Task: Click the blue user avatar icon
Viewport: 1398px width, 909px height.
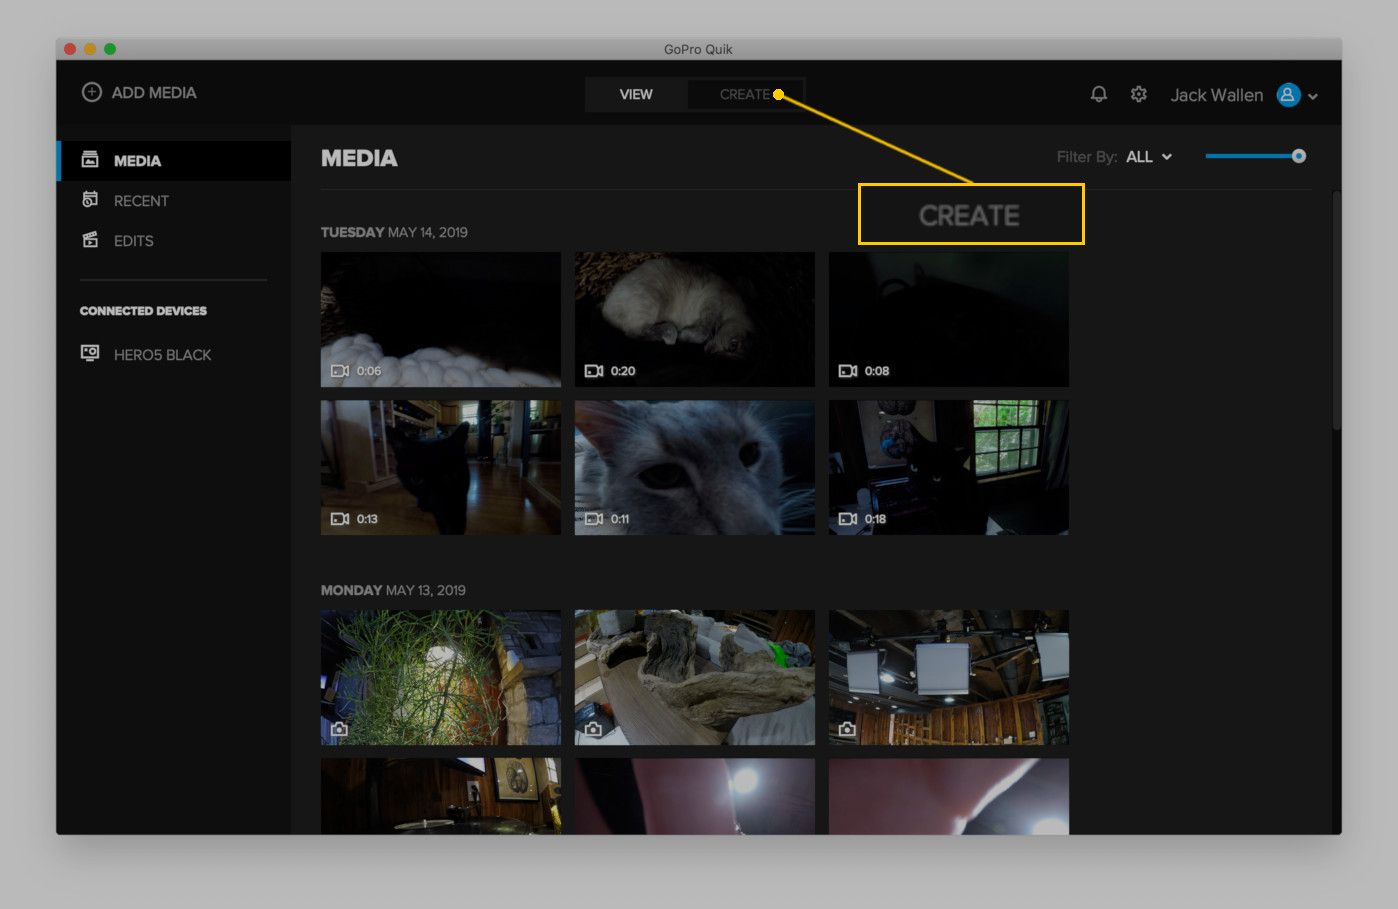Action: 1288,94
